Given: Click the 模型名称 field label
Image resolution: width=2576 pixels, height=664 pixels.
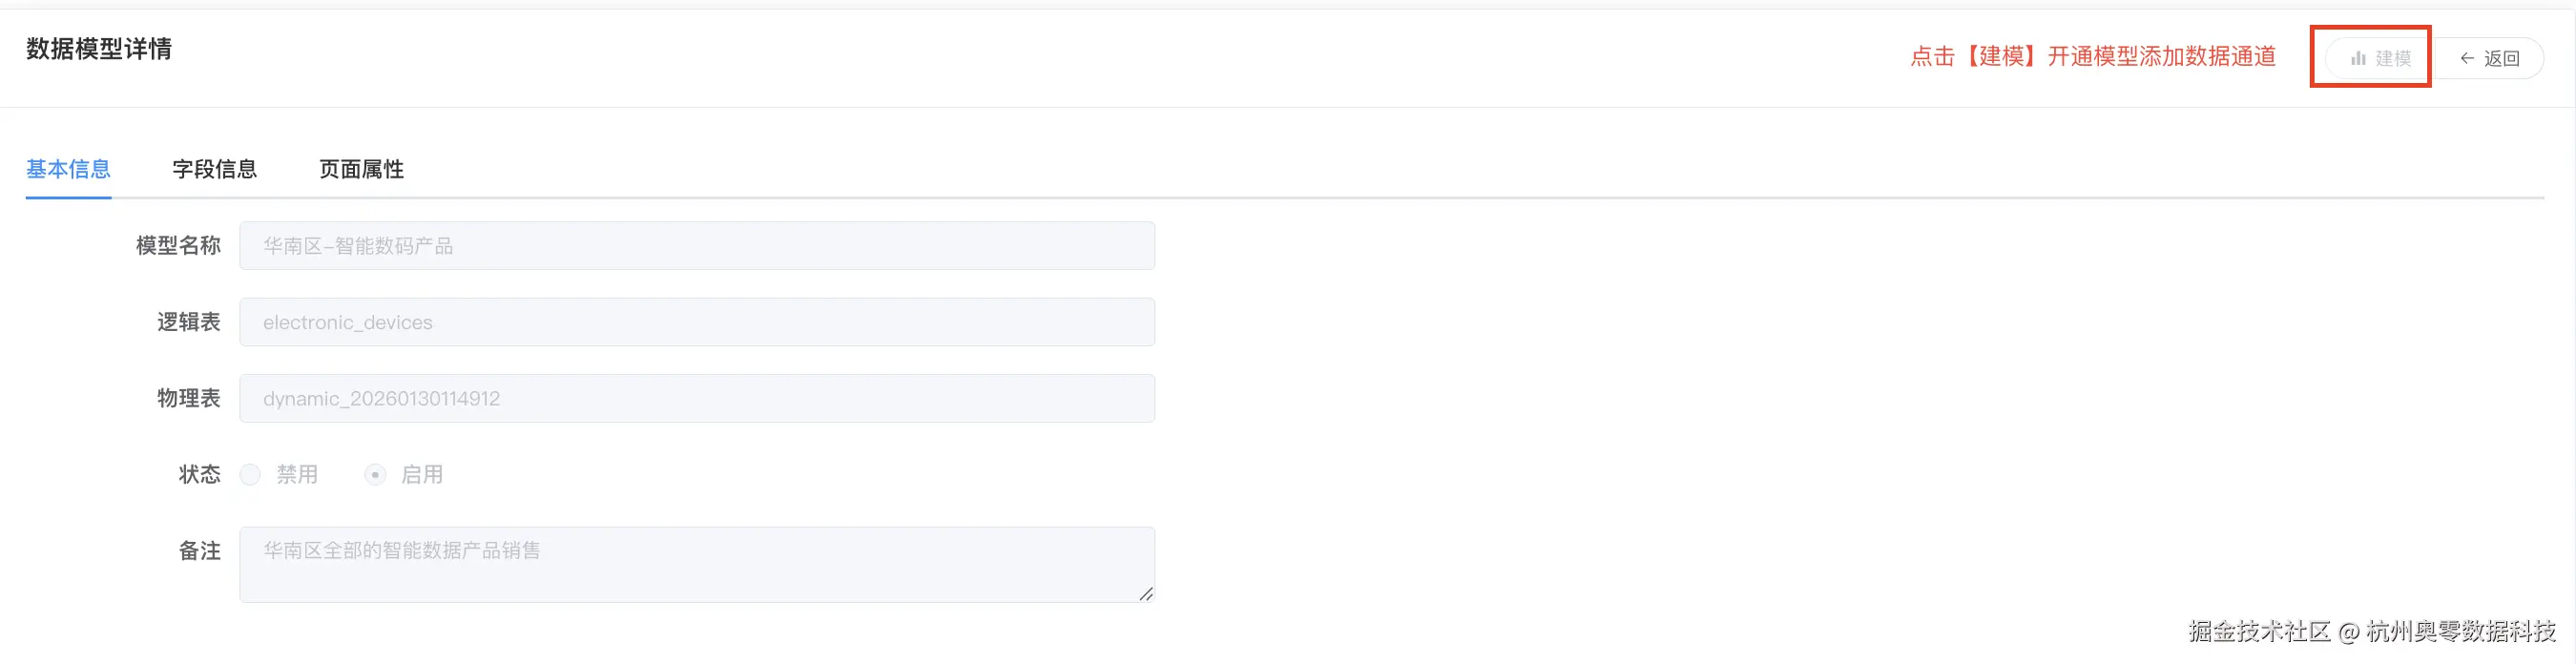Looking at the screenshot, I should [x=178, y=245].
